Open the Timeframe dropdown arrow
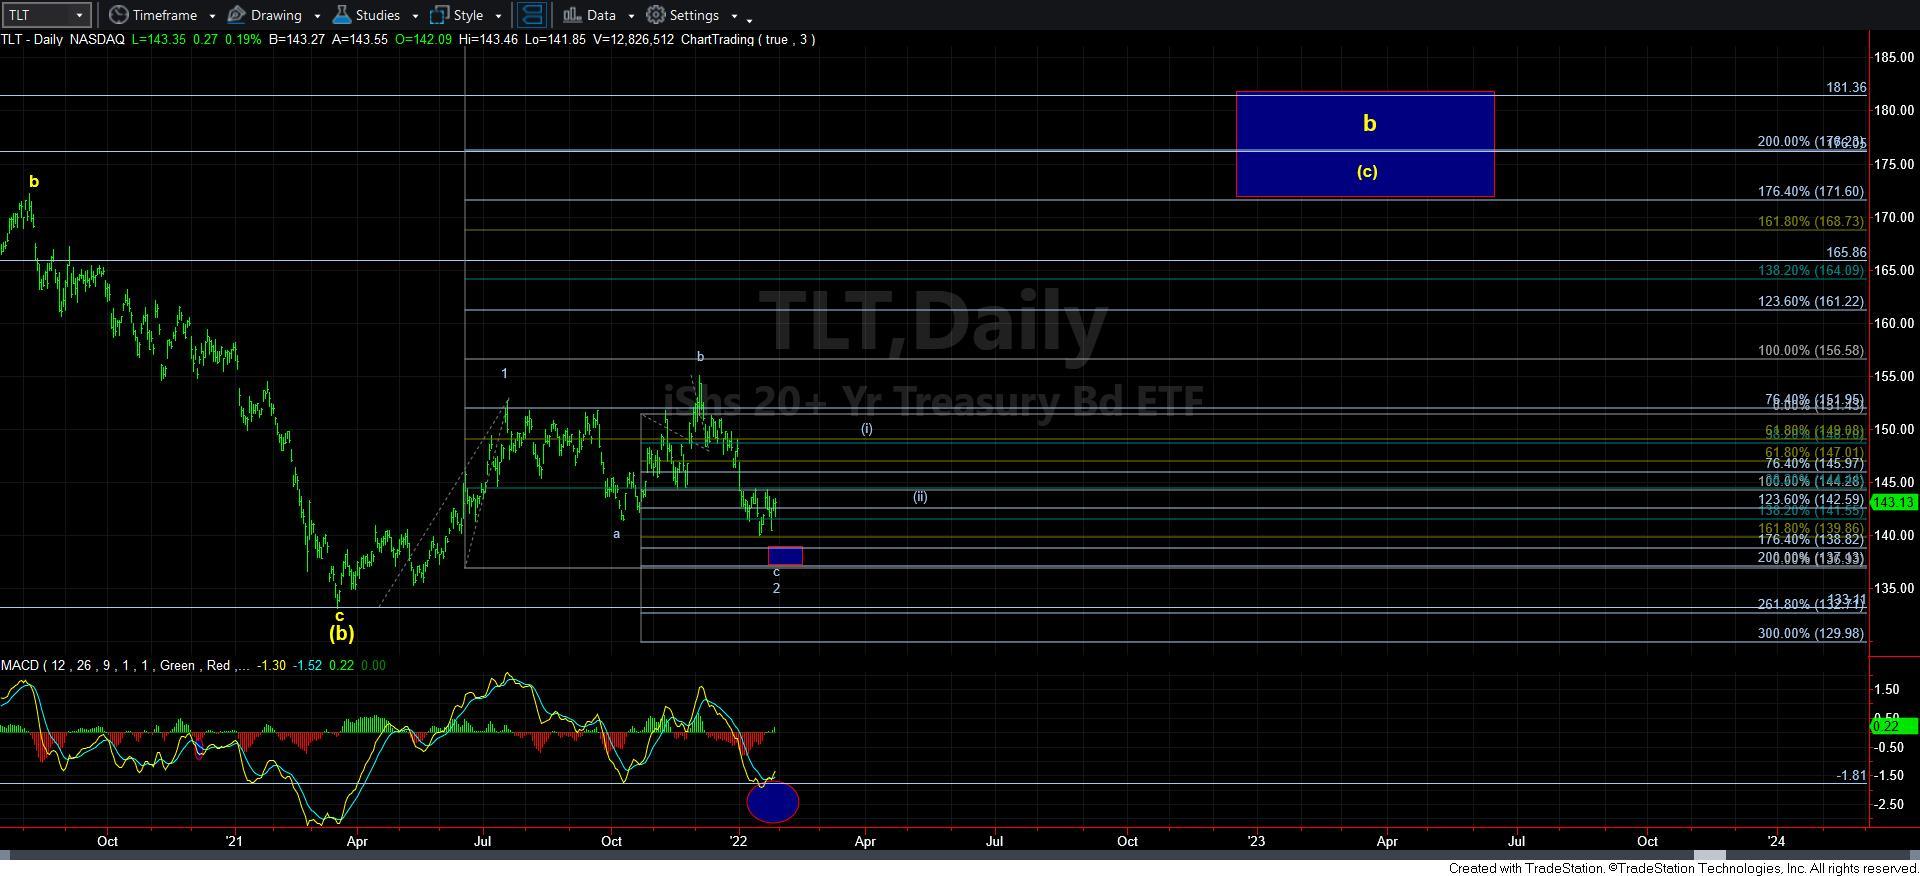 click(x=212, y=16)
